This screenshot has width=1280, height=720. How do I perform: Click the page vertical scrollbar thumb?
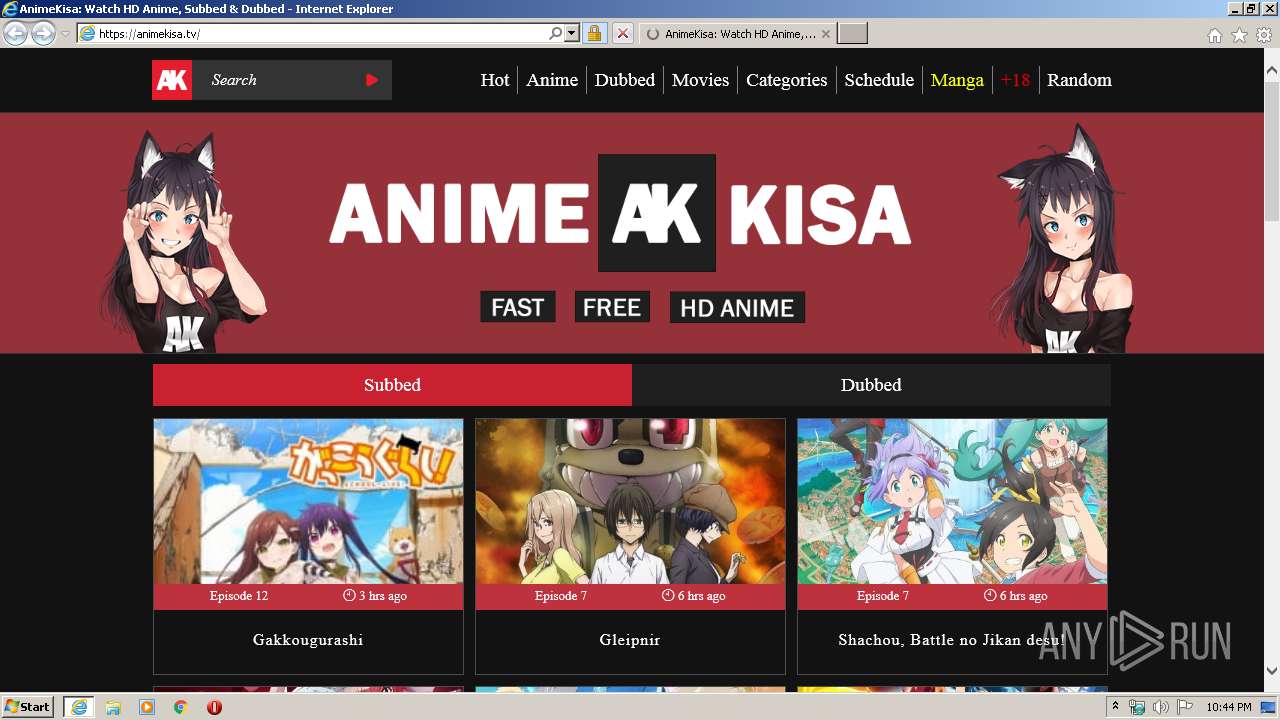coord(1272,150)
